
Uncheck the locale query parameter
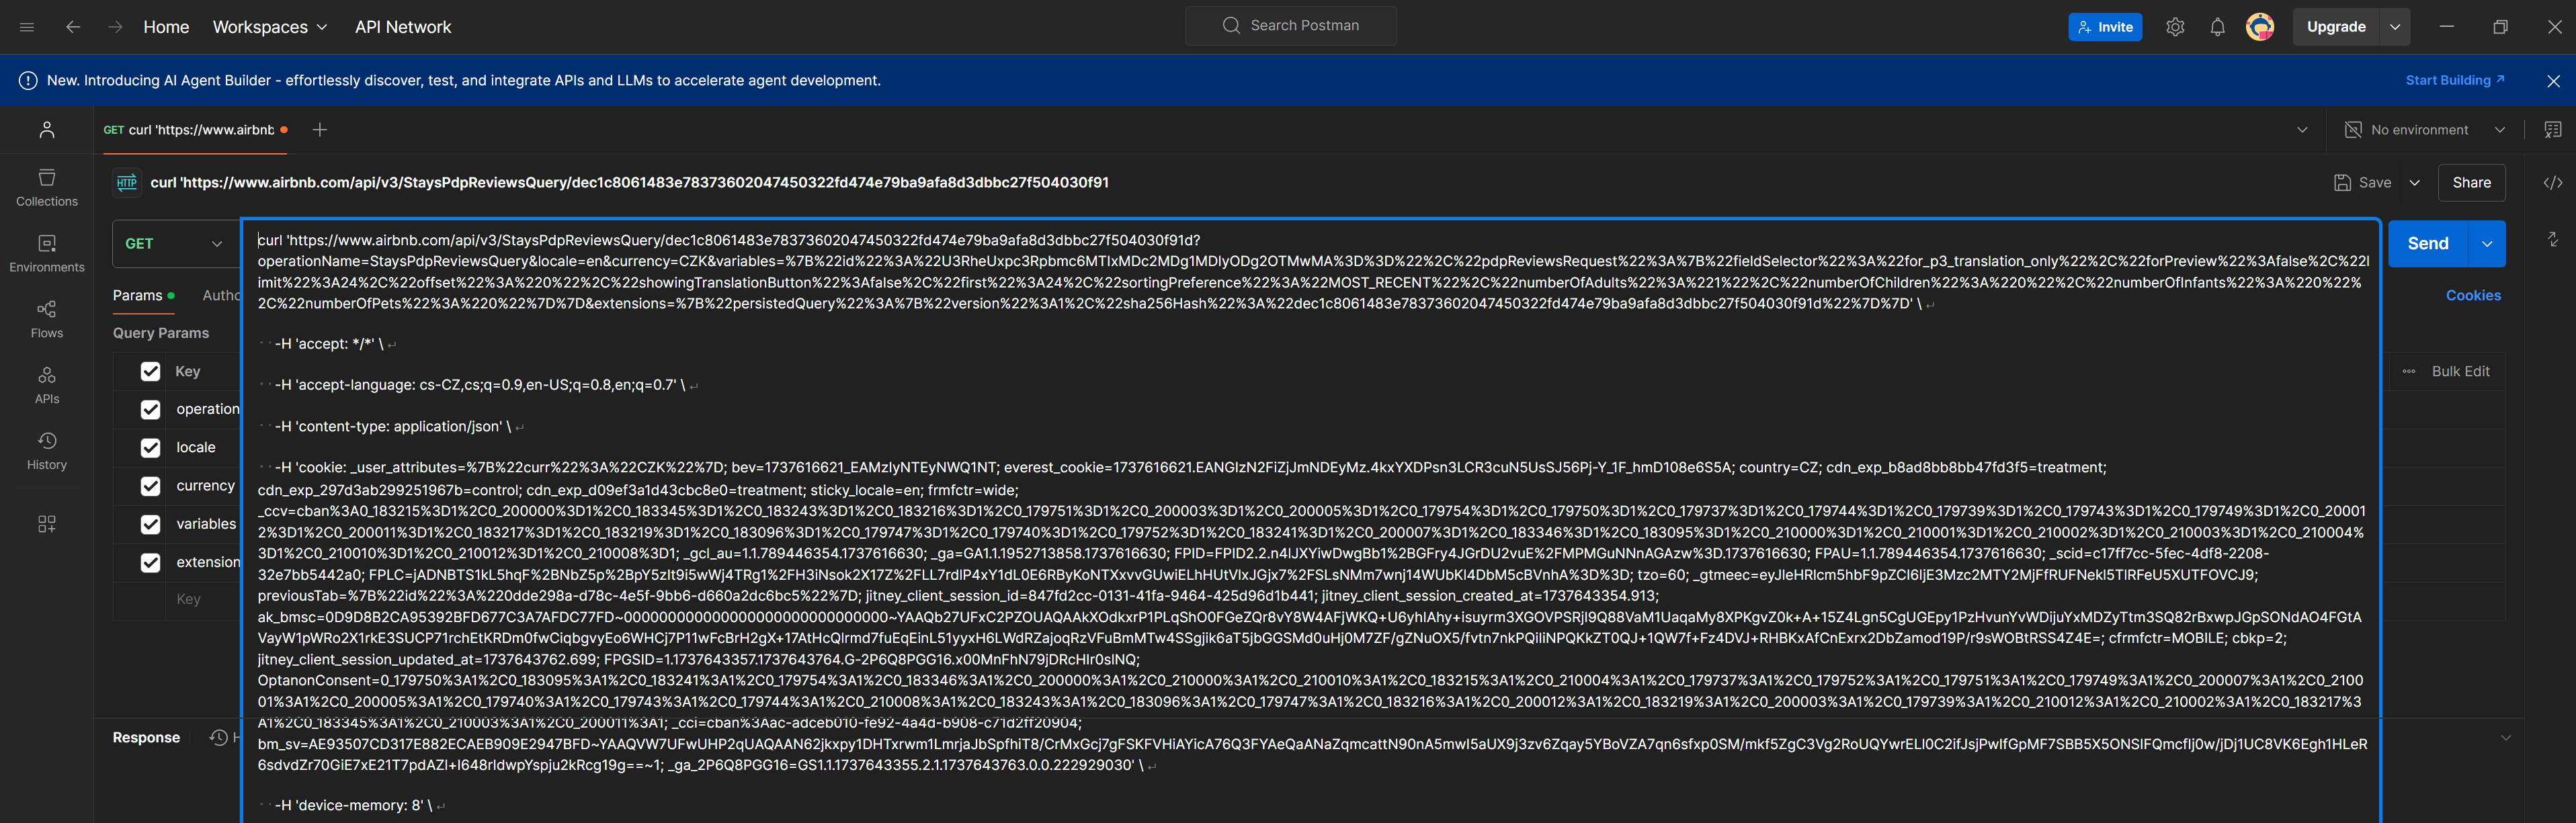coord(150,447)
